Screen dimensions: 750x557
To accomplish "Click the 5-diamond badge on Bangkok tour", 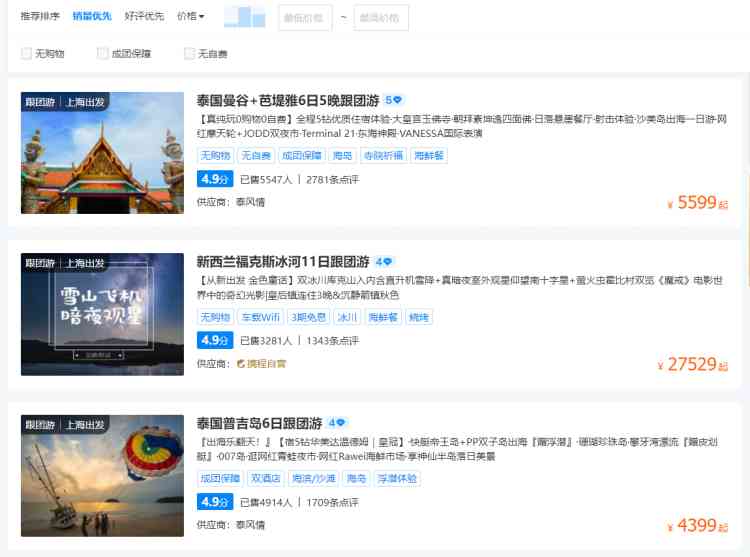I will 393,101.
